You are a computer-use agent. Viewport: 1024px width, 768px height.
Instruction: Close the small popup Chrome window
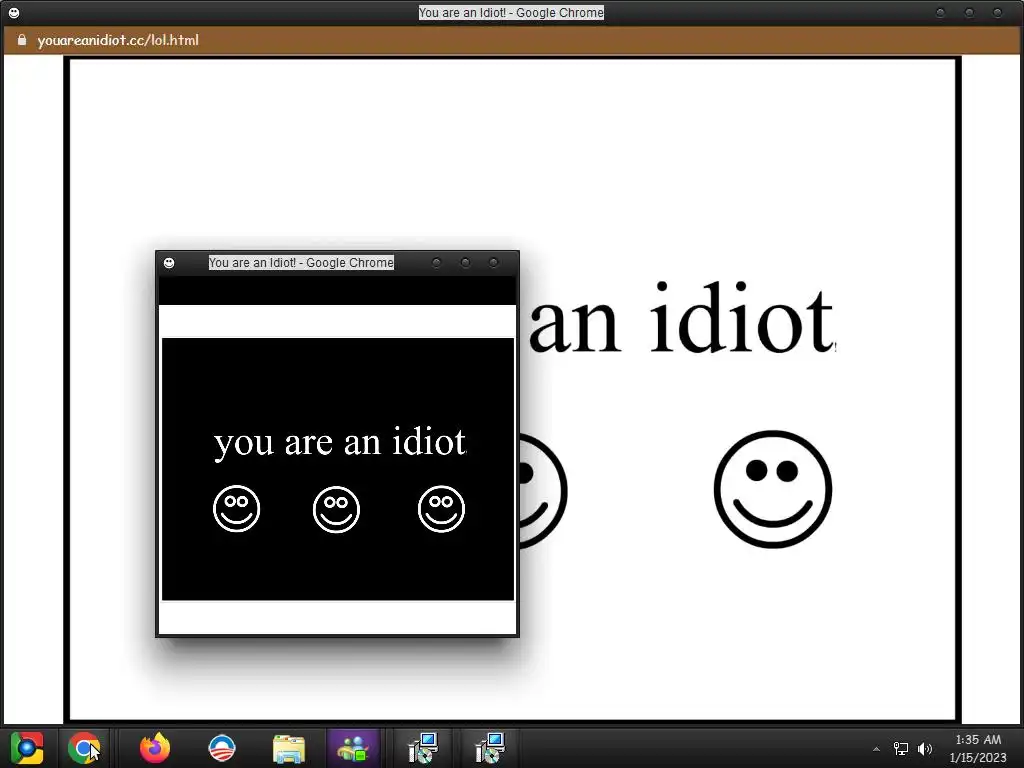point(494,263)
